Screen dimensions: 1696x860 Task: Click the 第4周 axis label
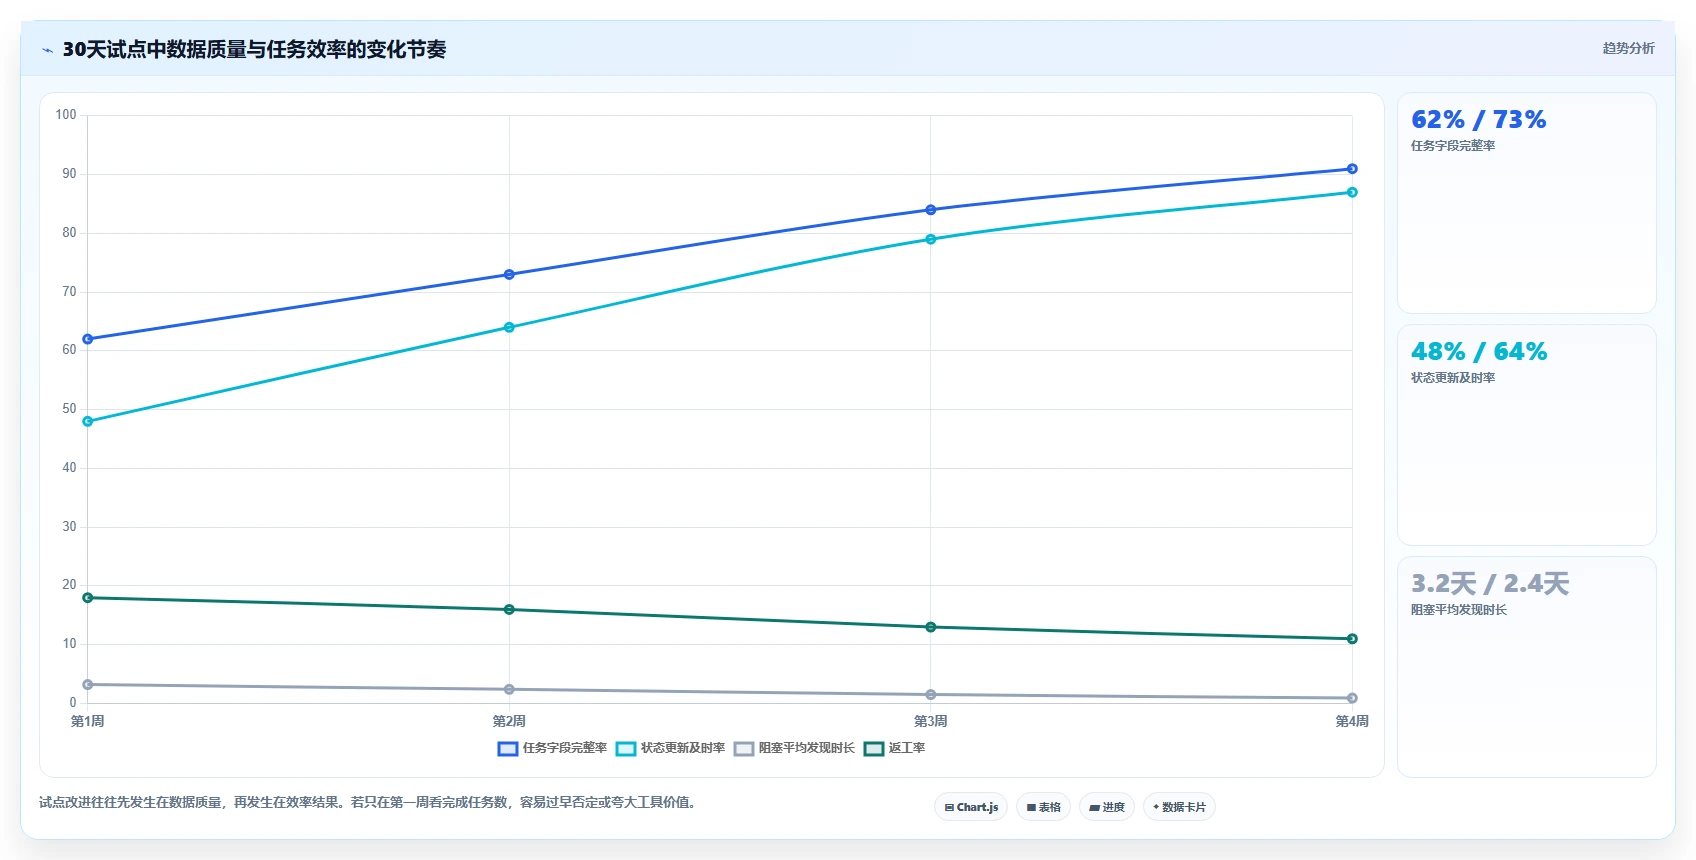click(1352, 721)
